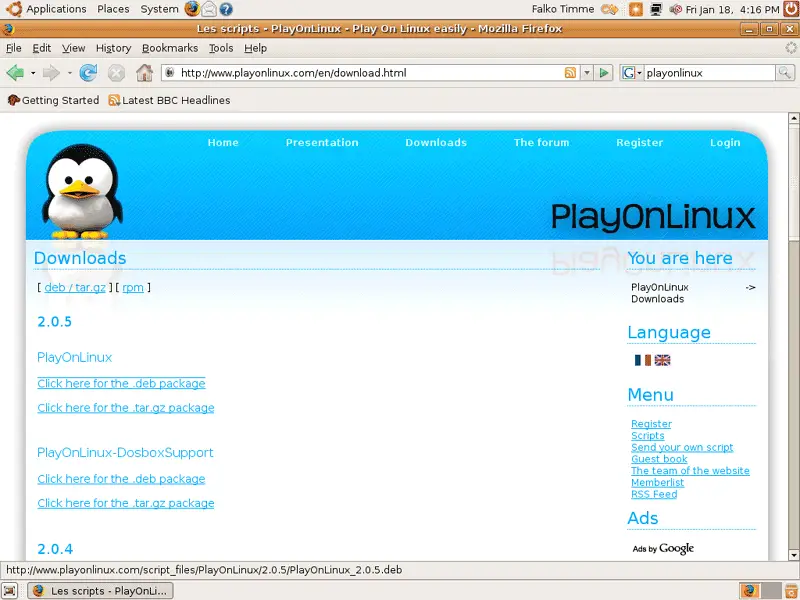Click the French flag language icon
Viewport: 800px width, 600px height.
[x=642, y=360]
